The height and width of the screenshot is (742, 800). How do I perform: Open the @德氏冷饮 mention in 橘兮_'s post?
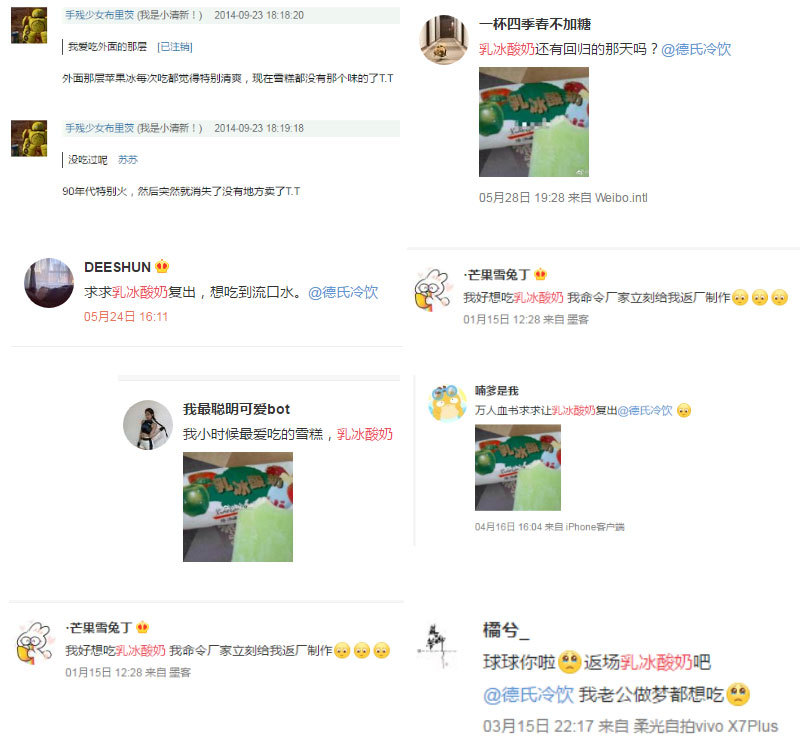click(x=528, y=695)
